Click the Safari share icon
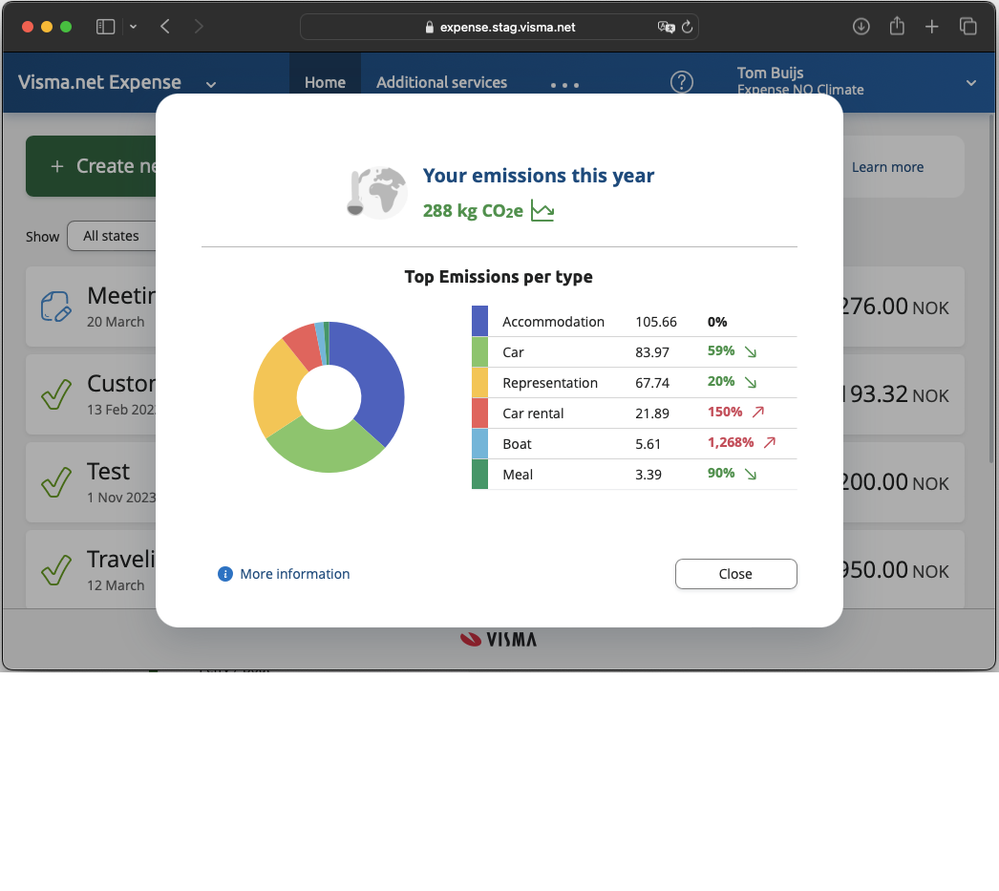This screenshot has height=891, width=999. (x=896, y=26)
